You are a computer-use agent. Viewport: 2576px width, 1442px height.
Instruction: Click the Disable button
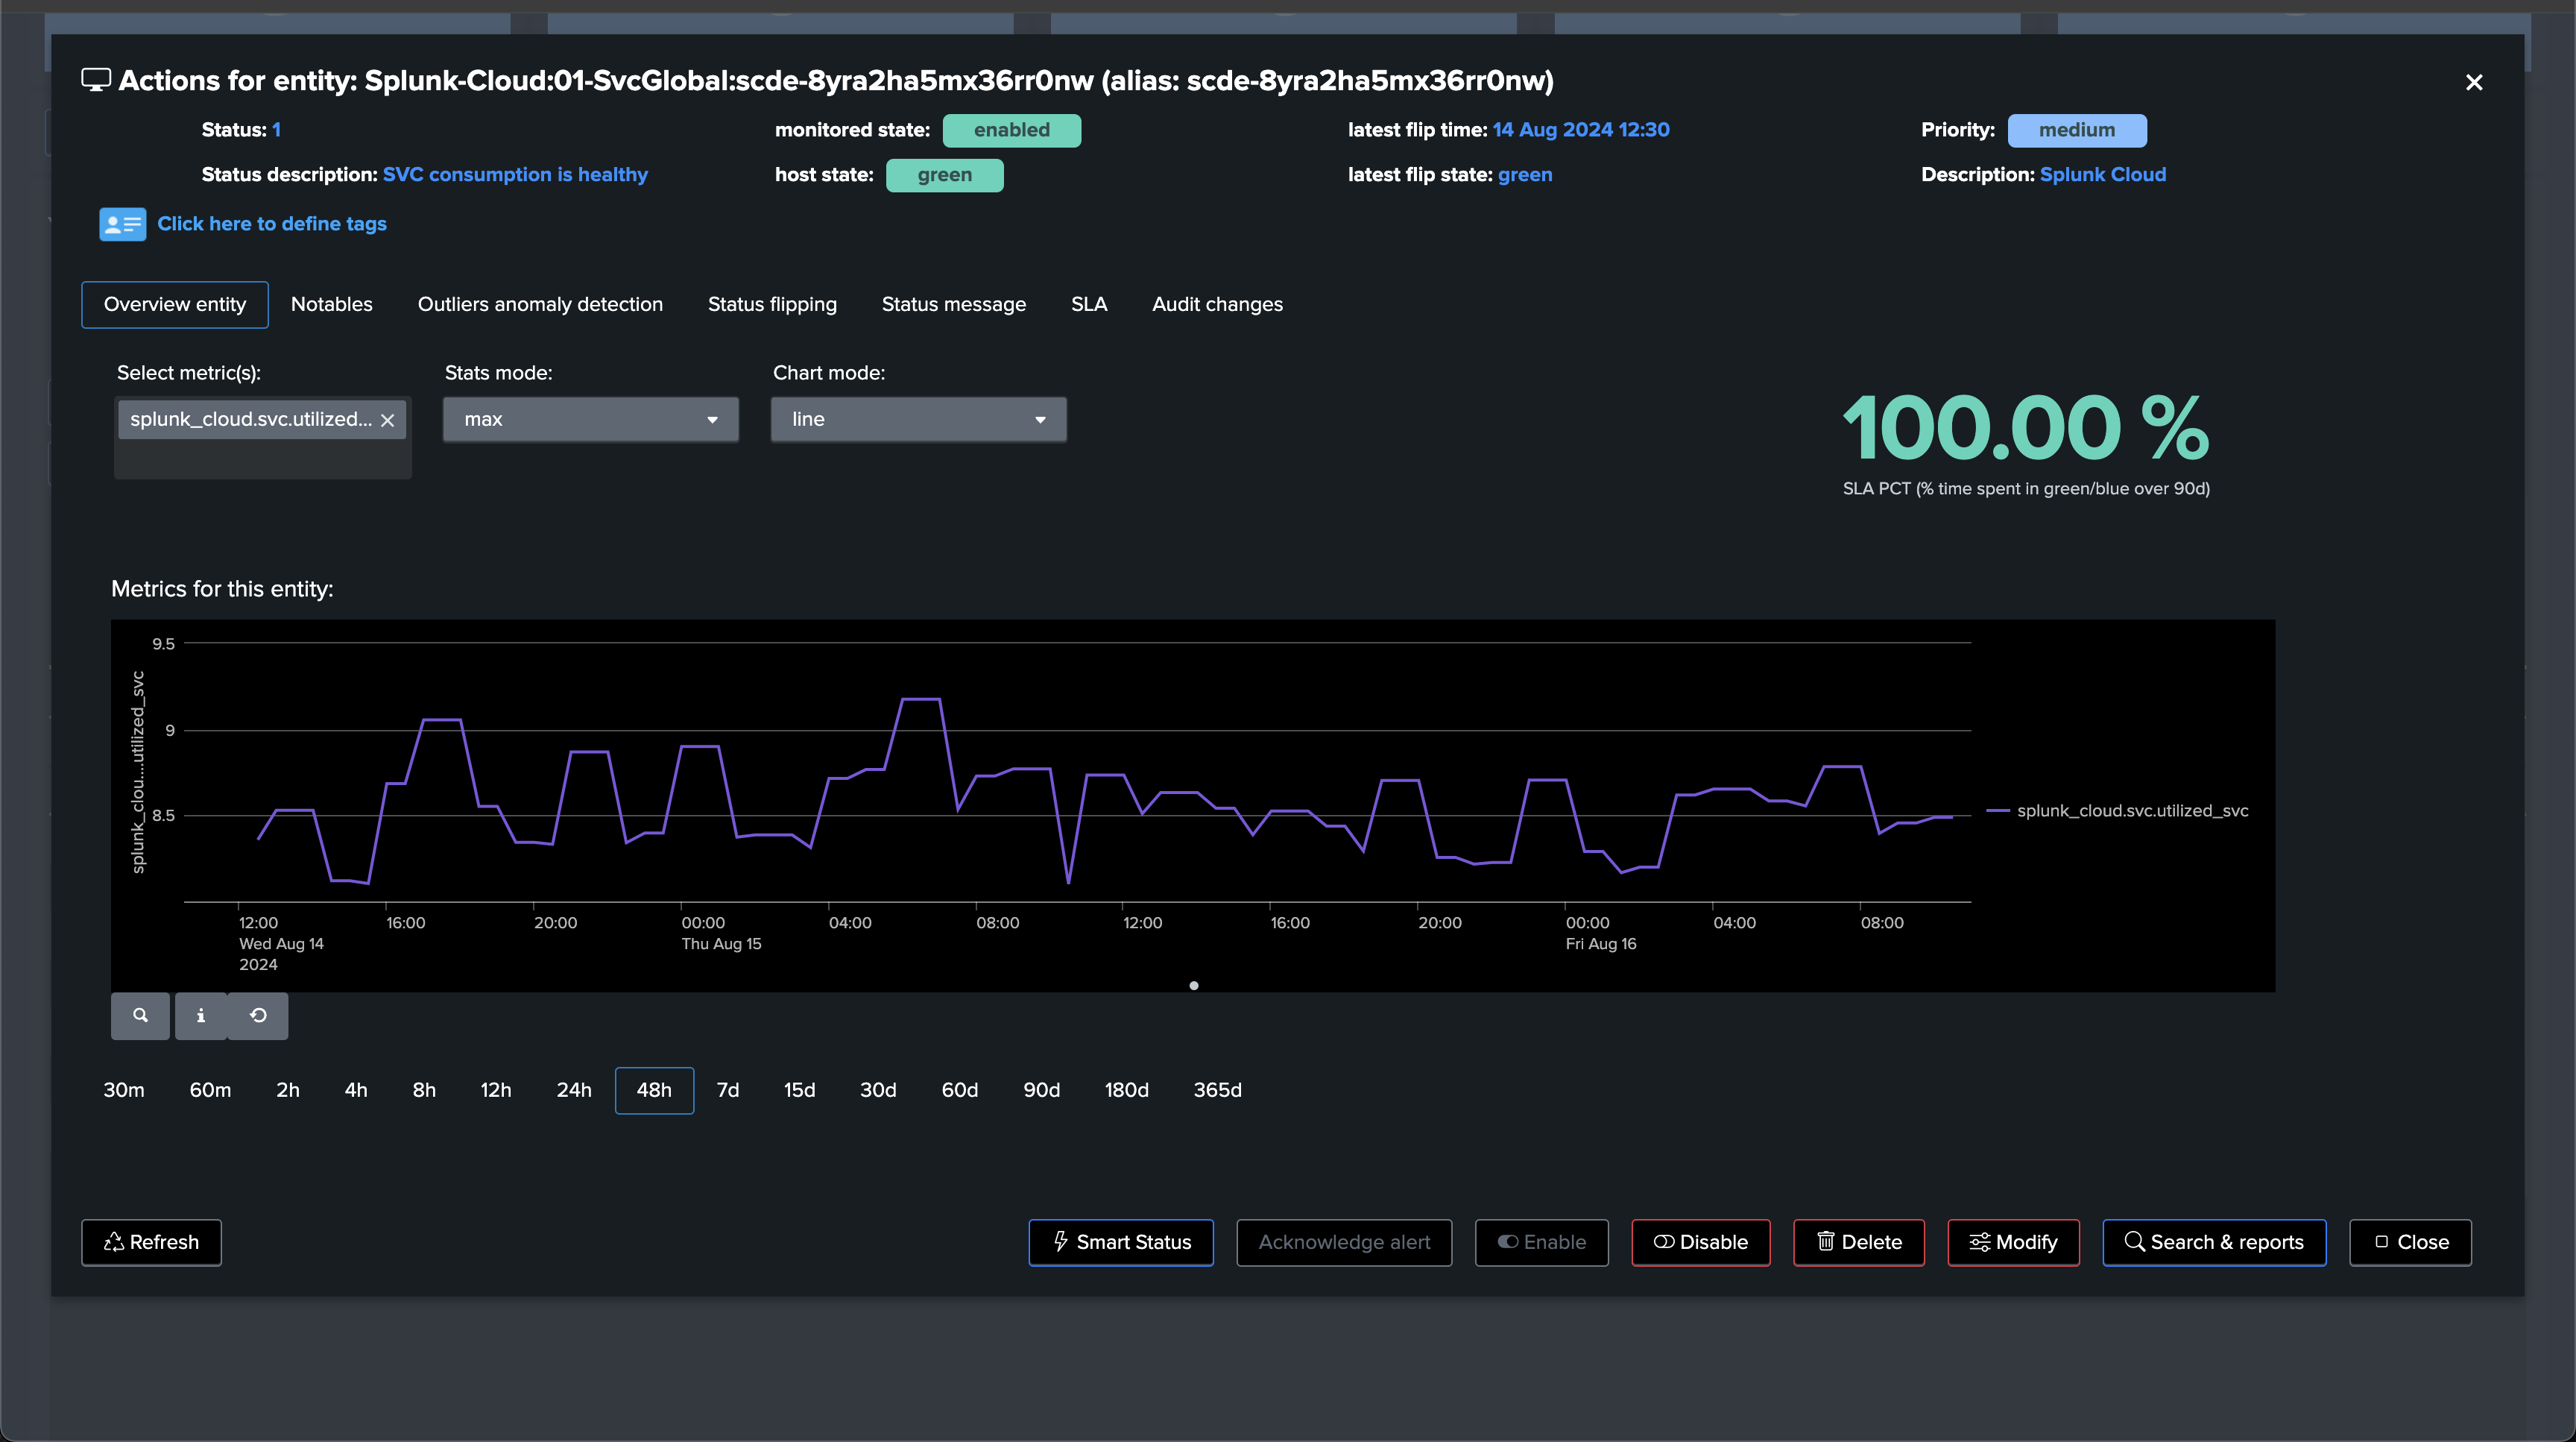click(x=1701, y=1242)
